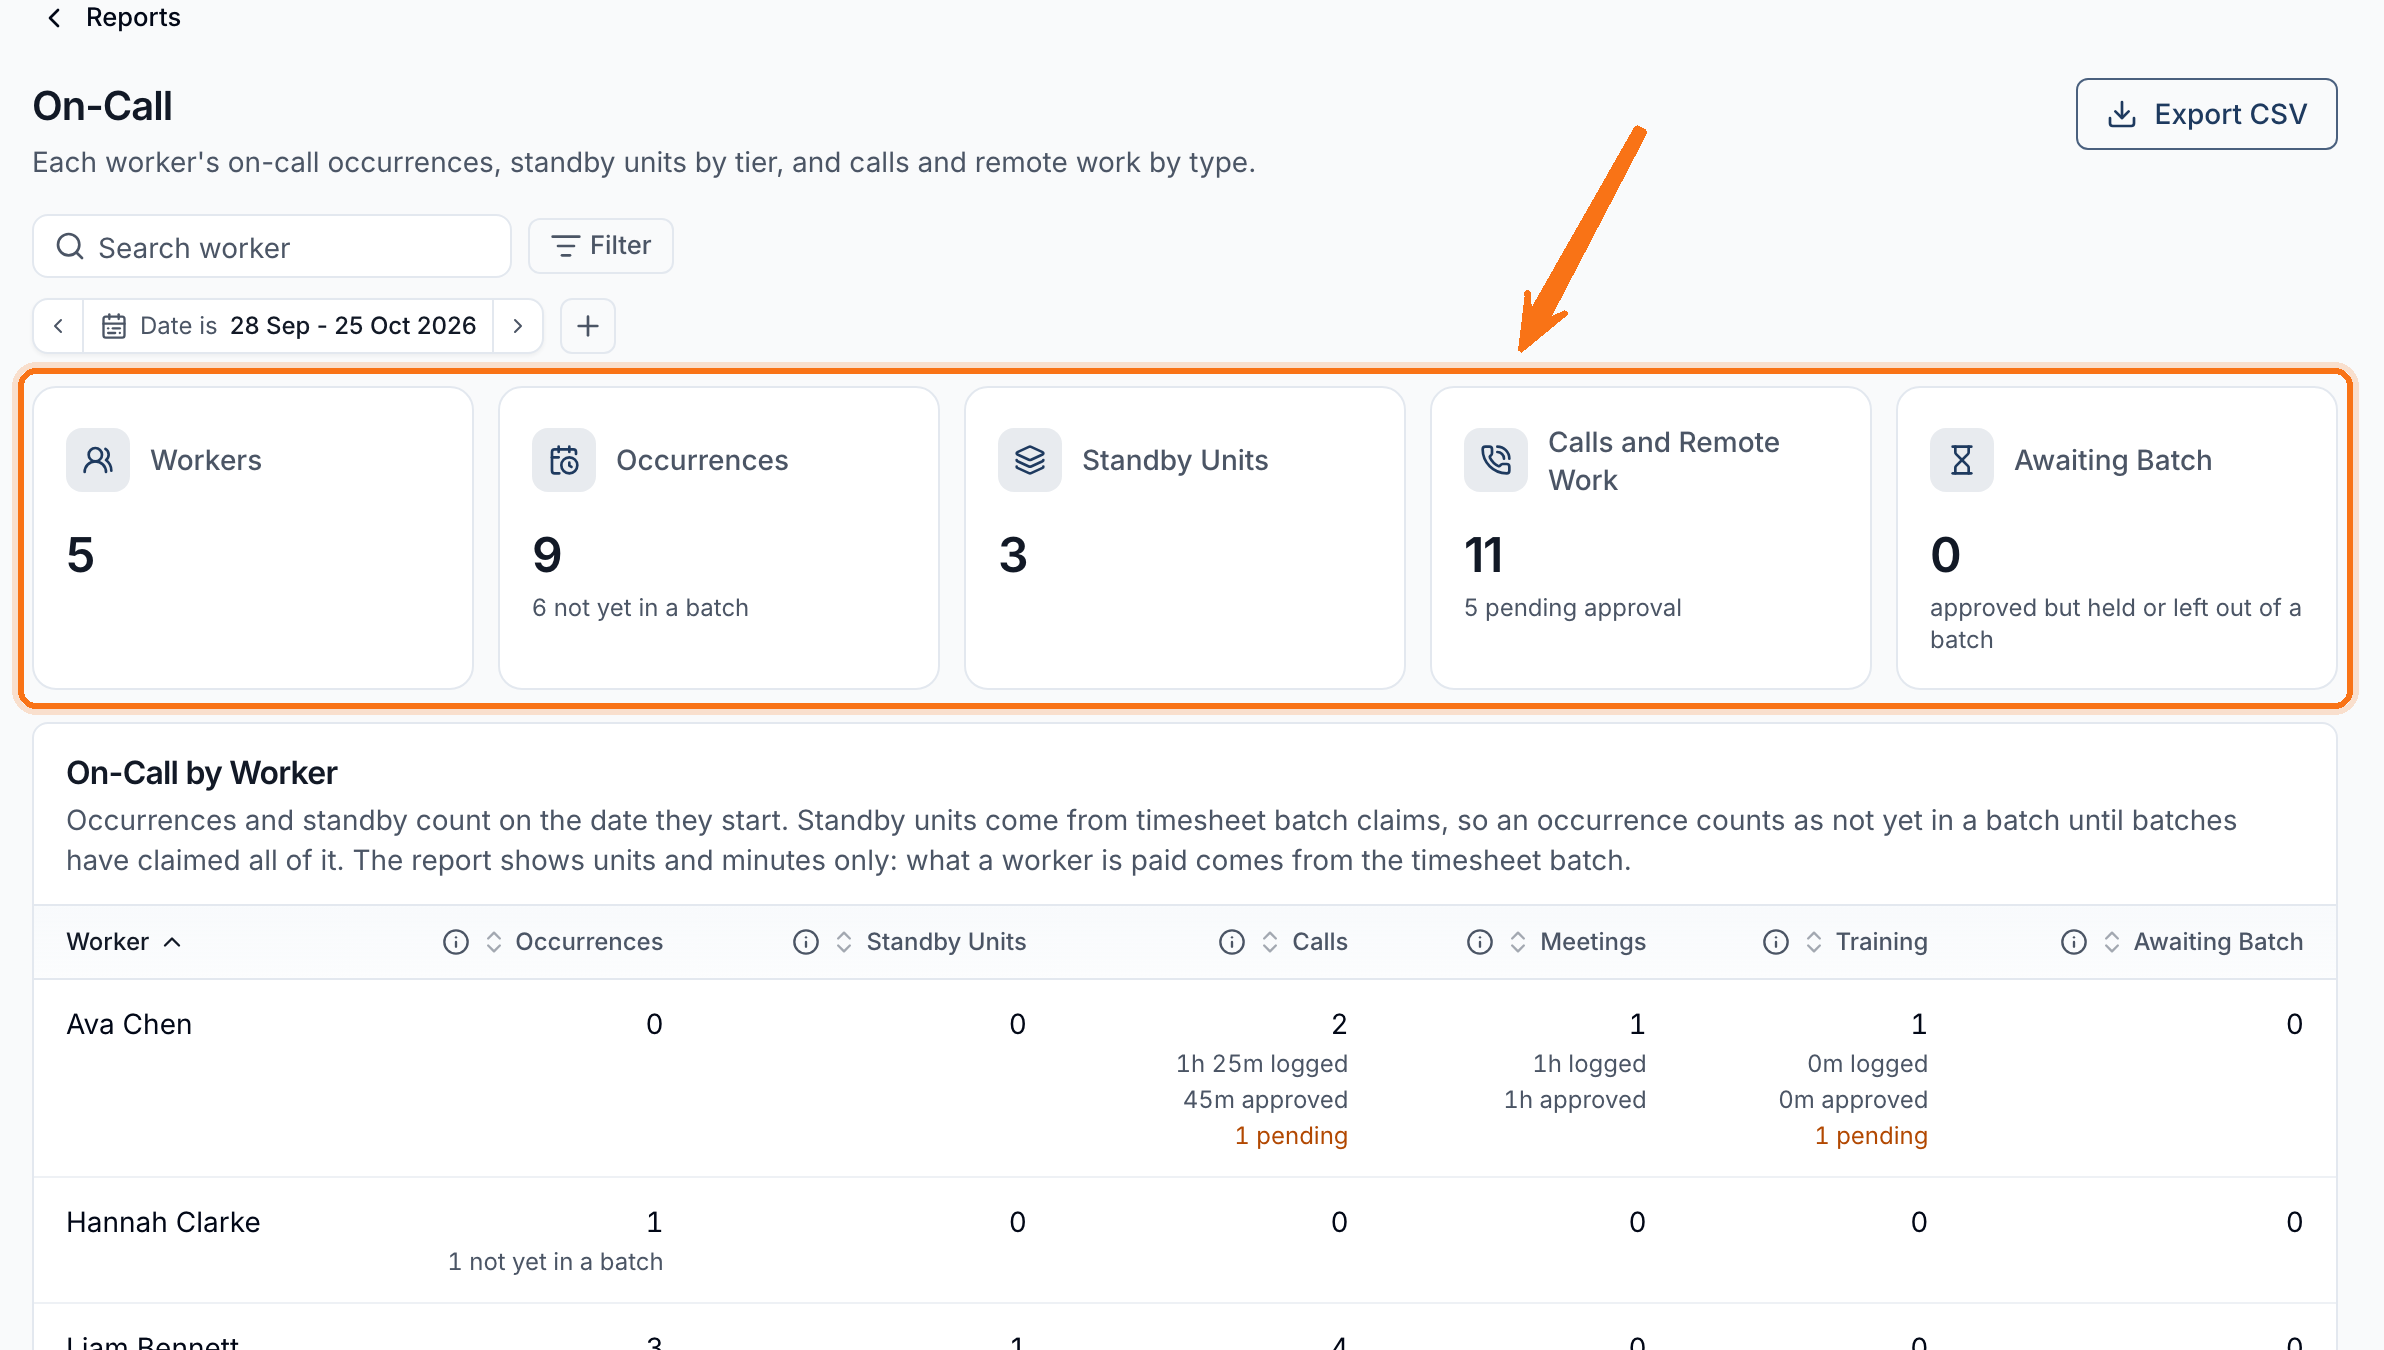The width and height of the screenshot is (2384, 1350).
Task: Click the Occurrences card calendar icon
Action: 564,460
